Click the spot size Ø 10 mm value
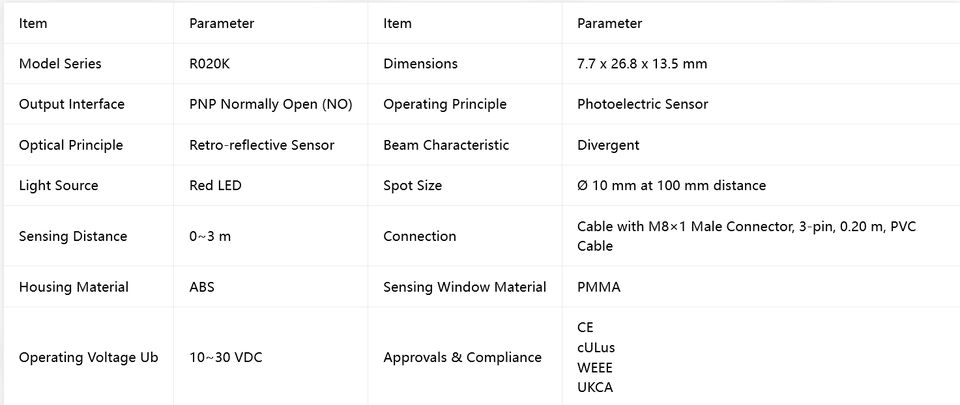This screenshot has width=960, height=405. [671, 185]
